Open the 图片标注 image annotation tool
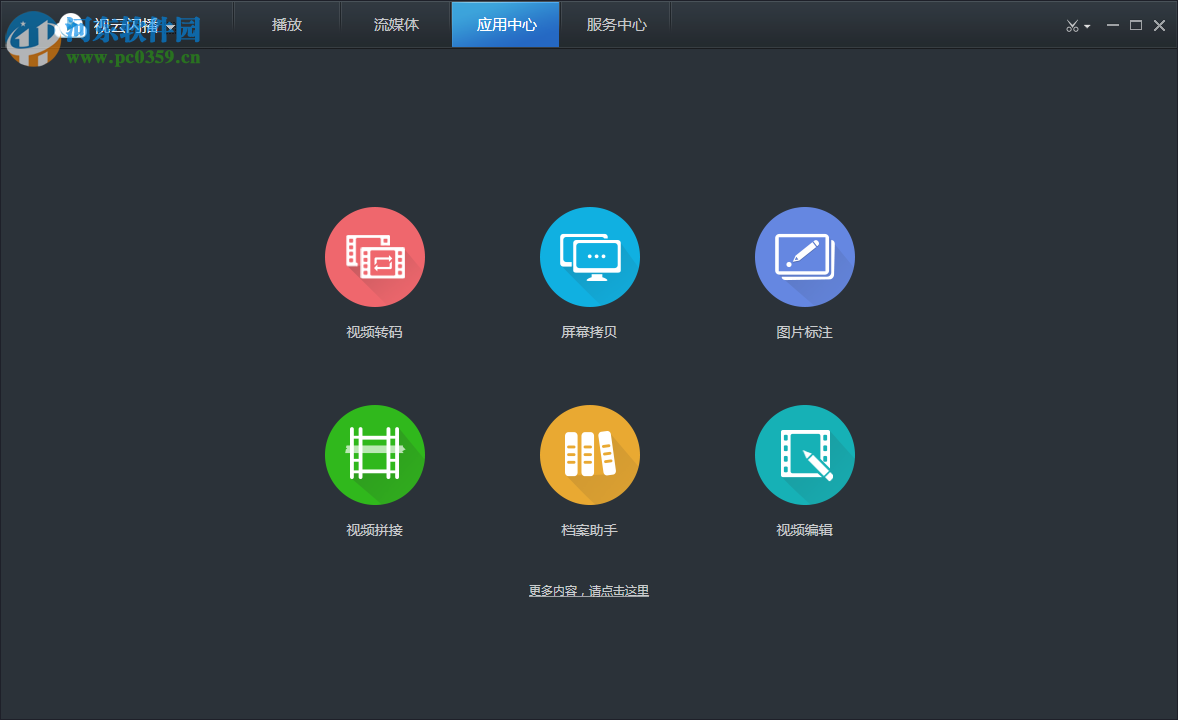Viewport: 1178px width, 720px height. (x=805, y=256)
